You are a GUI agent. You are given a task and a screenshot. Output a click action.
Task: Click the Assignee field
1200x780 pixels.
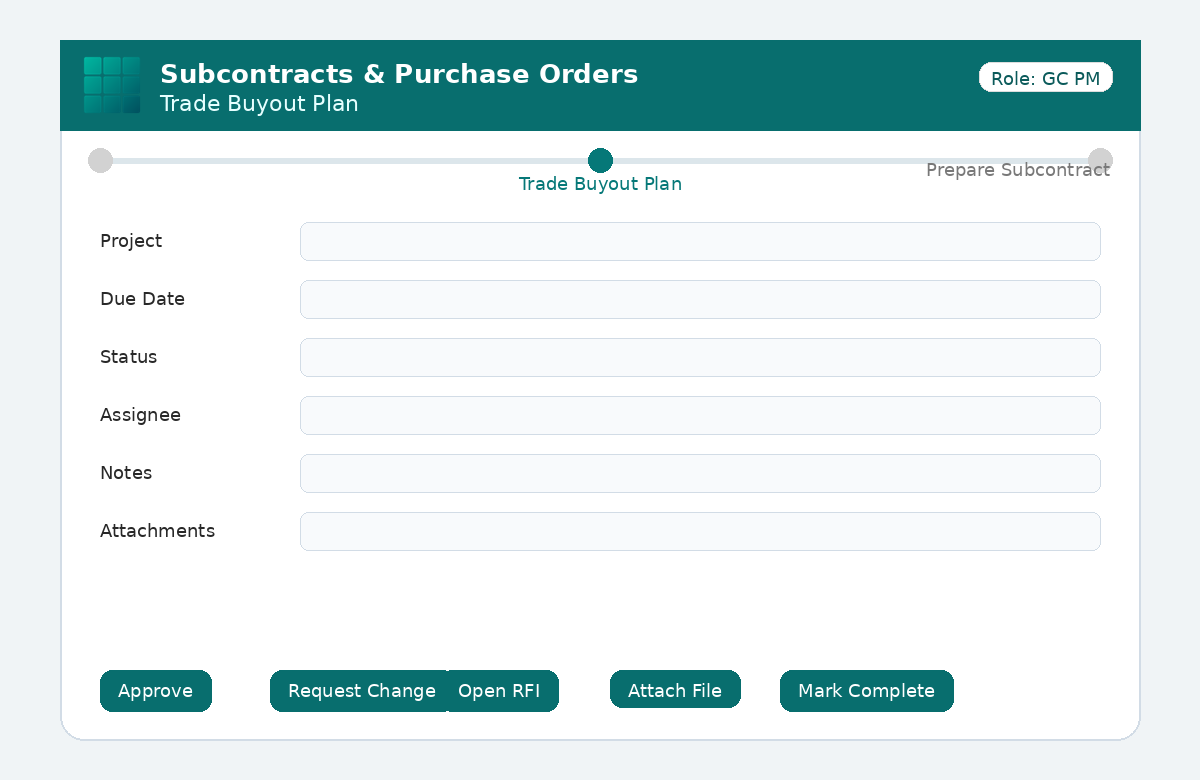[x=700, y=415]
